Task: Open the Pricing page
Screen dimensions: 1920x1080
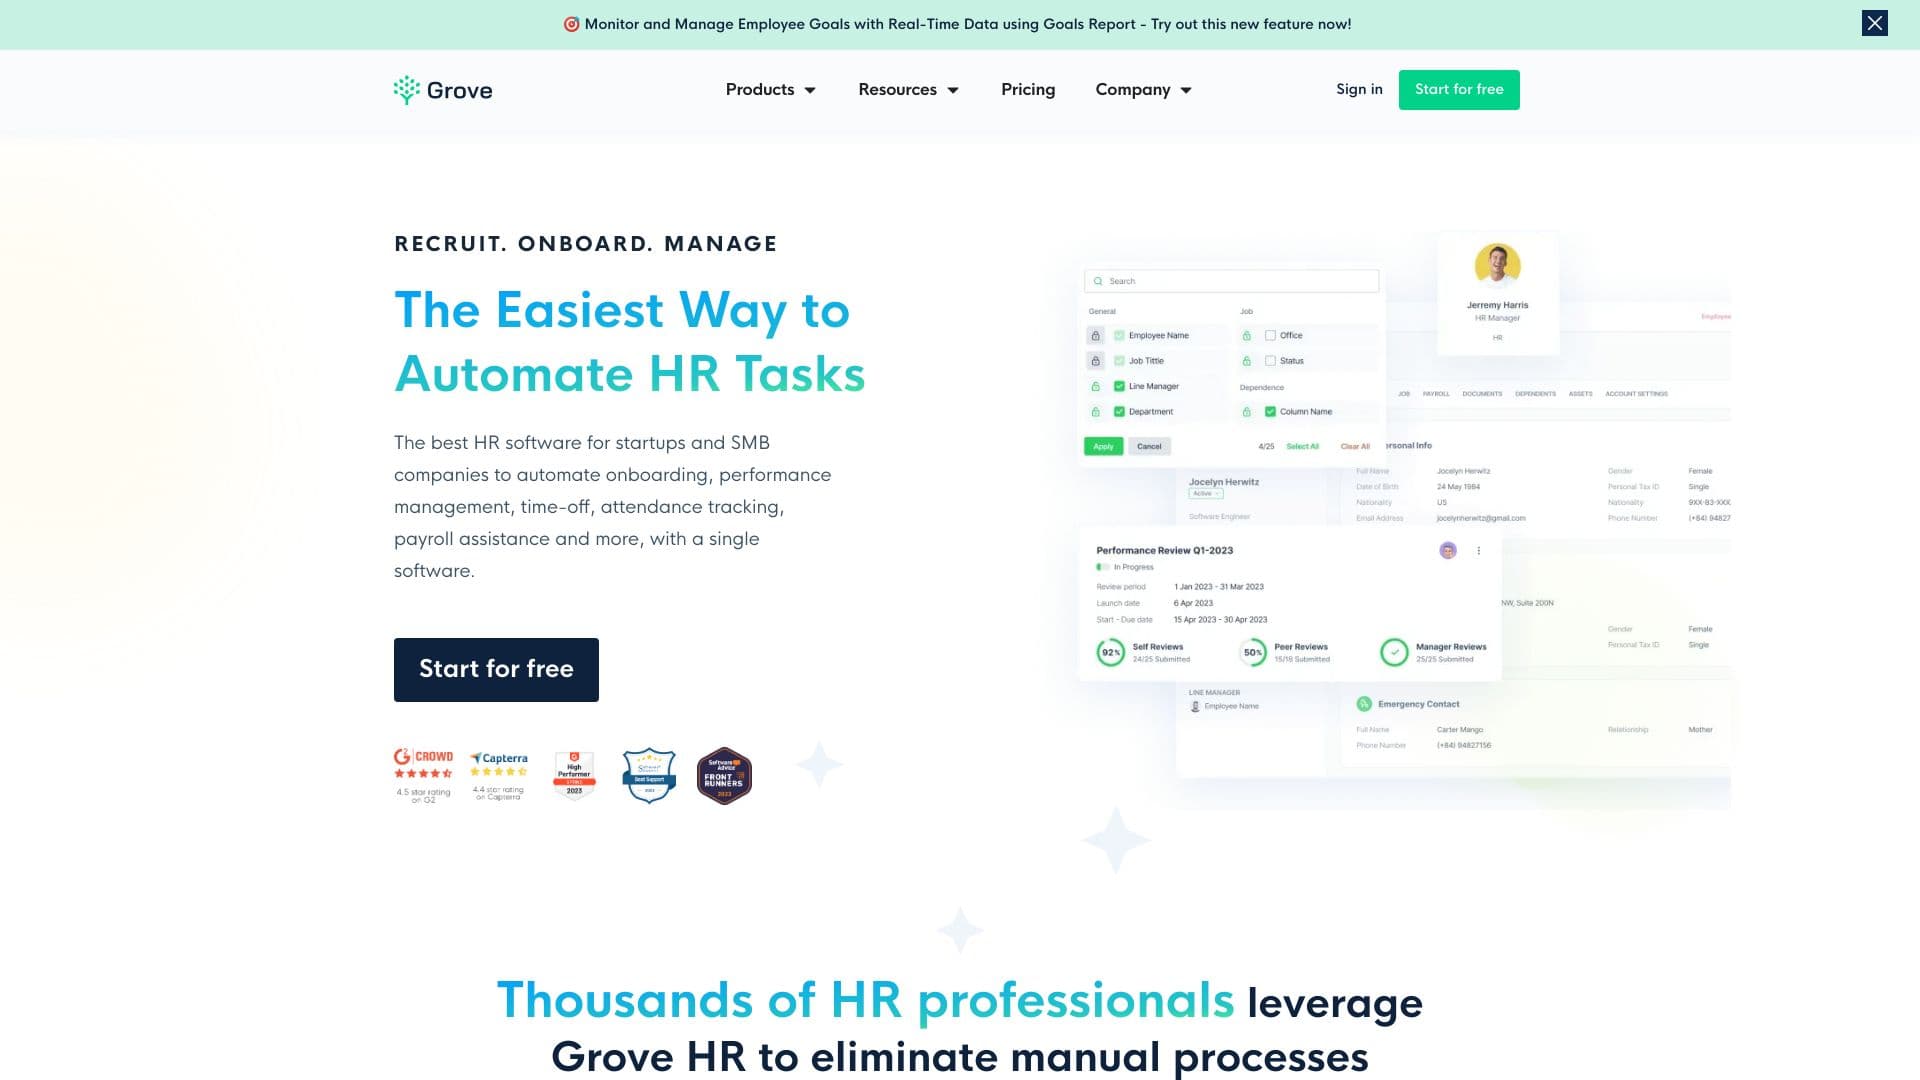Action: [x=1028, y=89]
